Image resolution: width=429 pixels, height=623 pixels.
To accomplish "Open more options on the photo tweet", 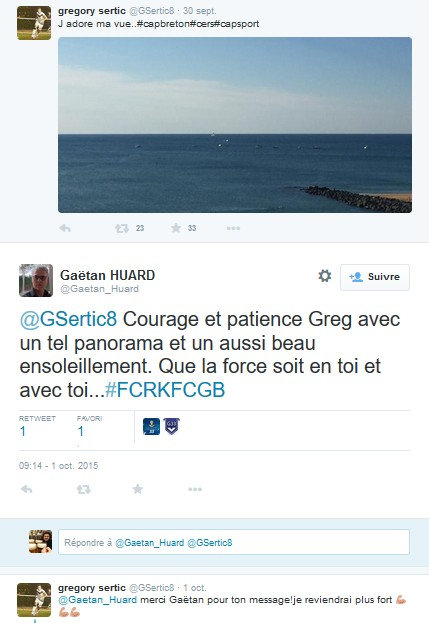I will coord(233,228).
